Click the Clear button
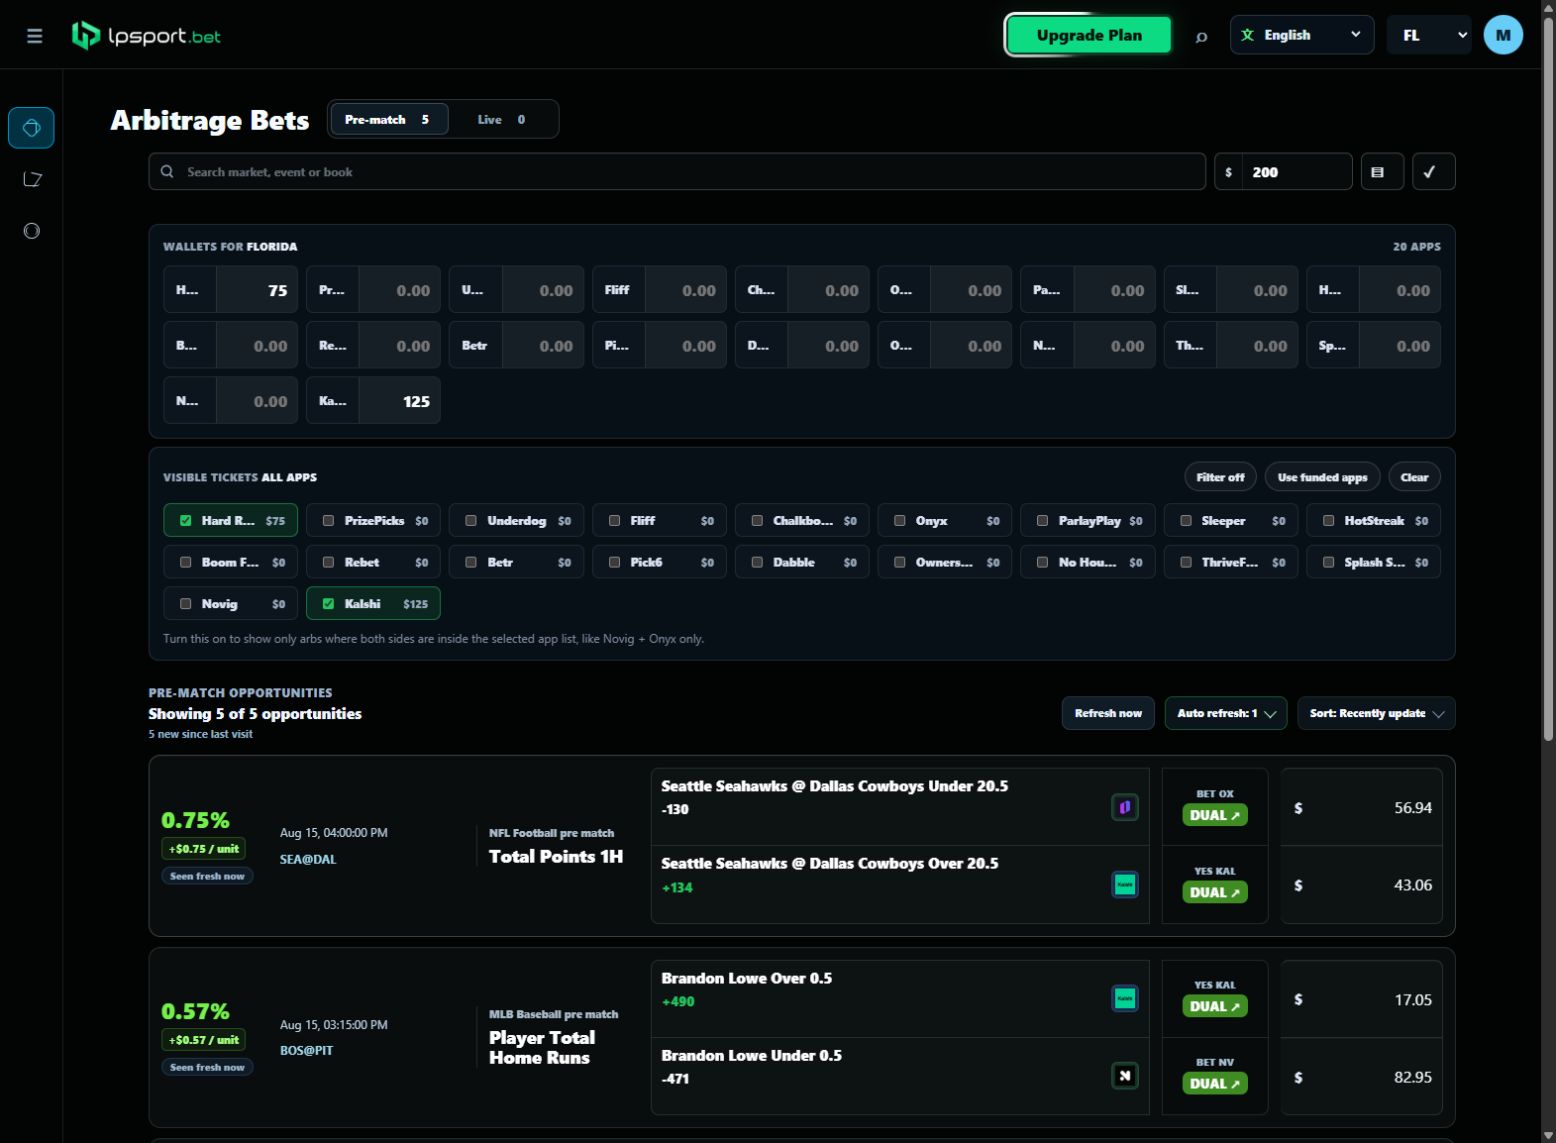 tap(1414, 477)
